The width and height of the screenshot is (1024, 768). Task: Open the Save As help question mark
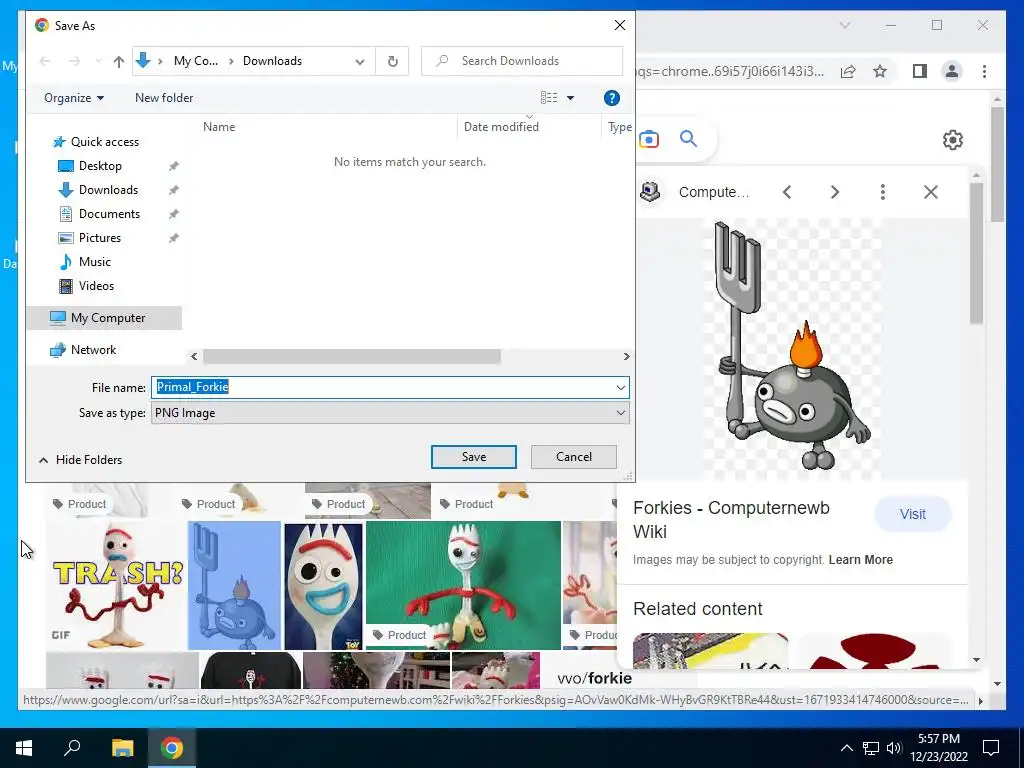[x=611, y=98]
